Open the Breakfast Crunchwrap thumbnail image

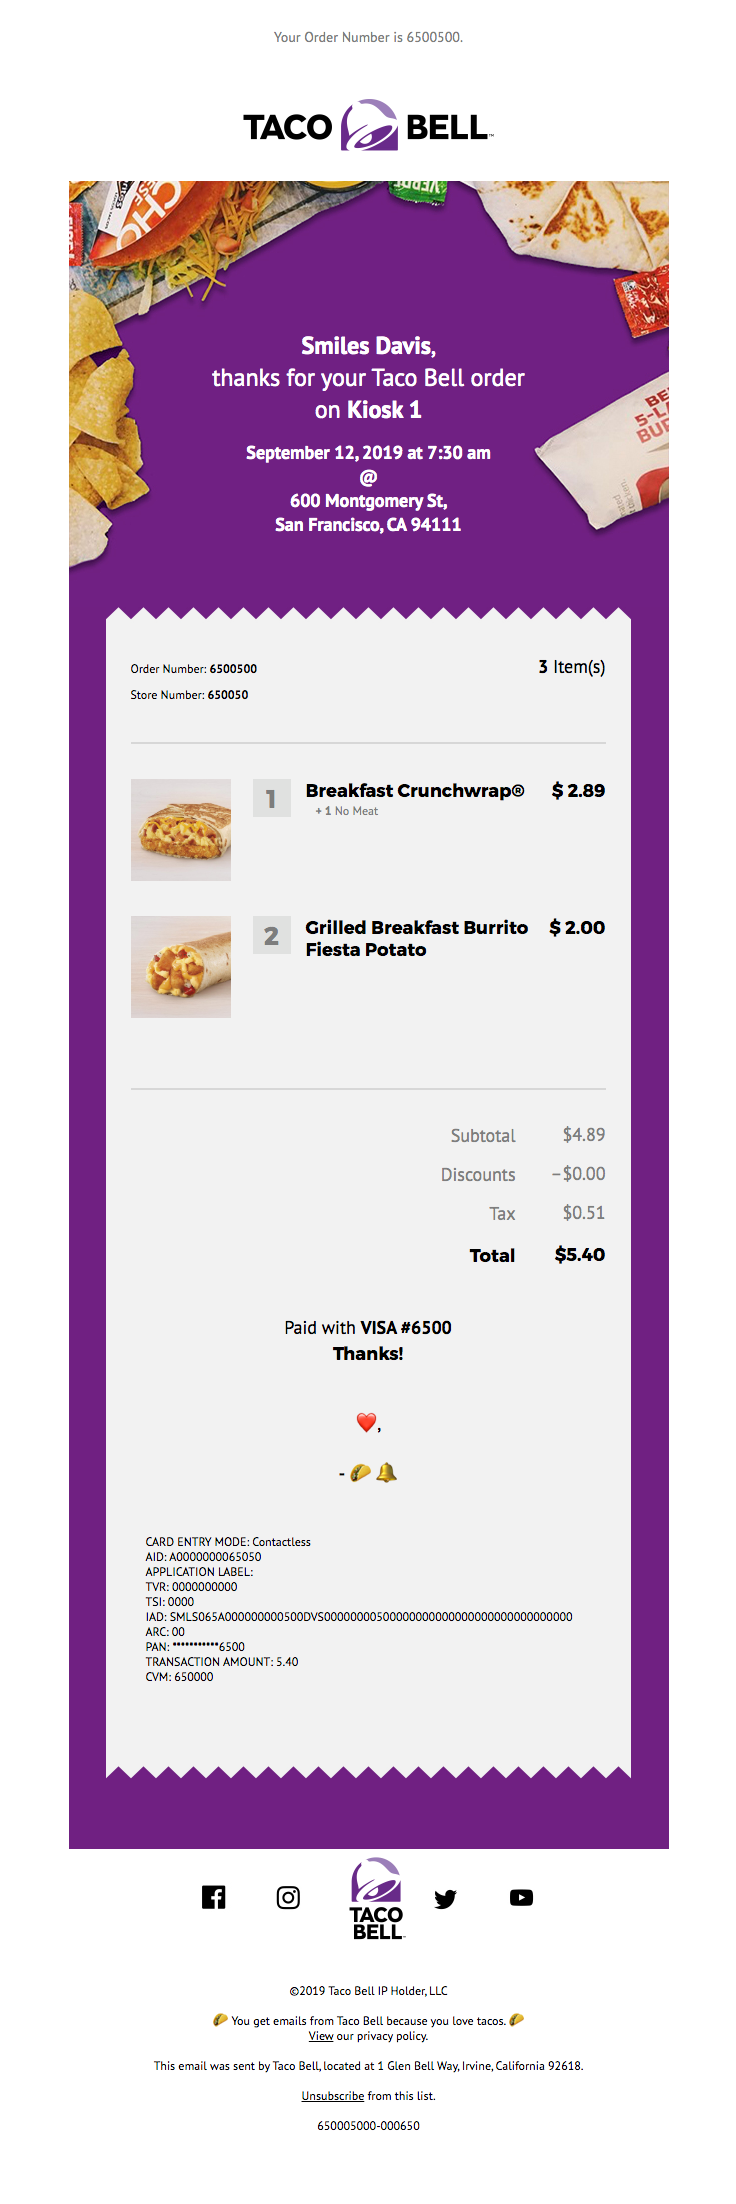point(181,830)
